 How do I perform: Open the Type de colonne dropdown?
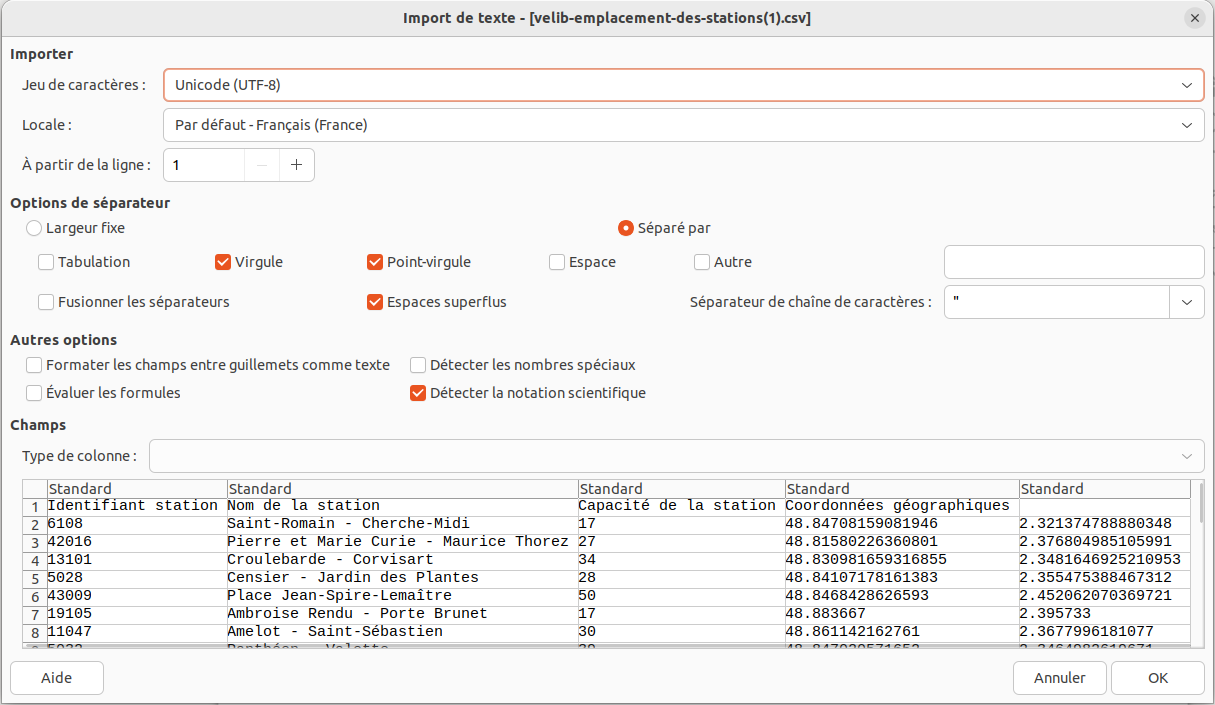[1188, 456]
